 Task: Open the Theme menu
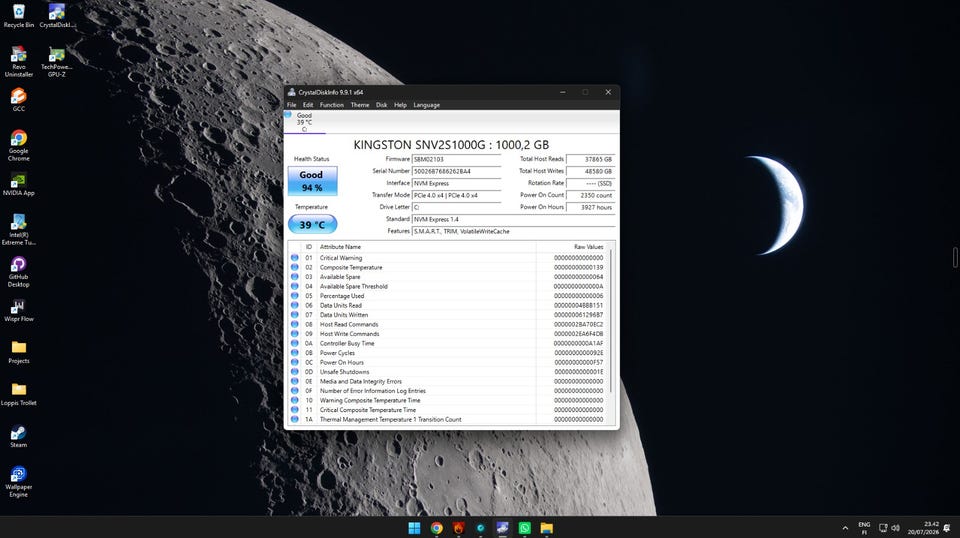360,105
